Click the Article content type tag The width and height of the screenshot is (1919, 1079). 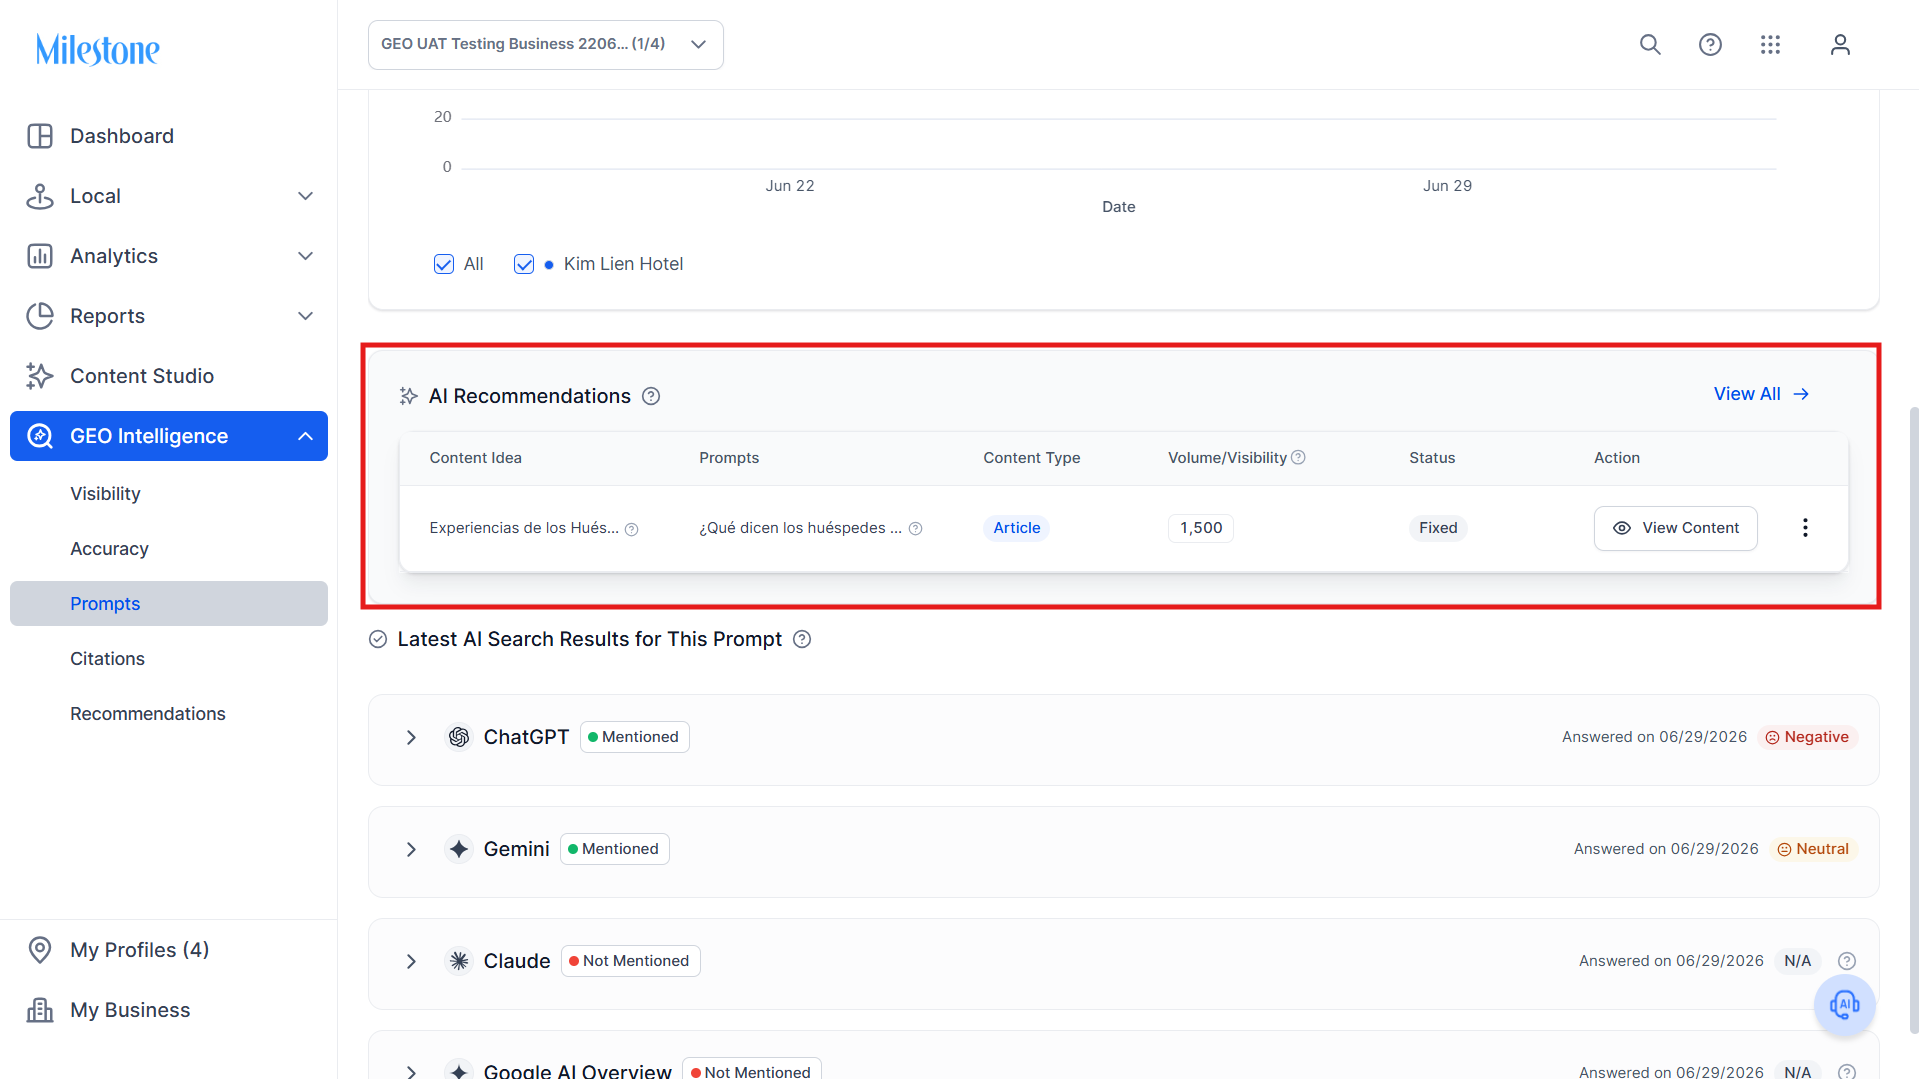click(x=1016, y=528)
